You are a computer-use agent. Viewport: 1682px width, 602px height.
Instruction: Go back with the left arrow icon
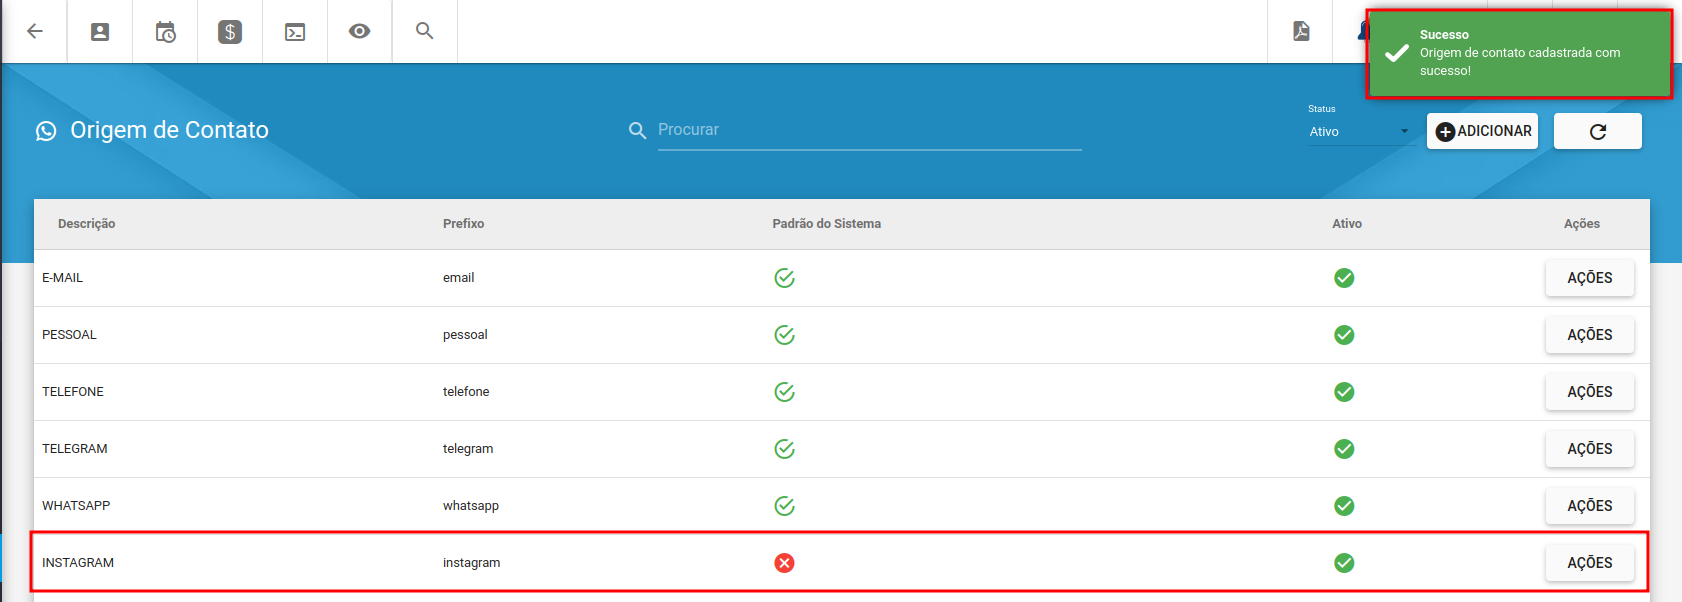(x=35, y=31)
